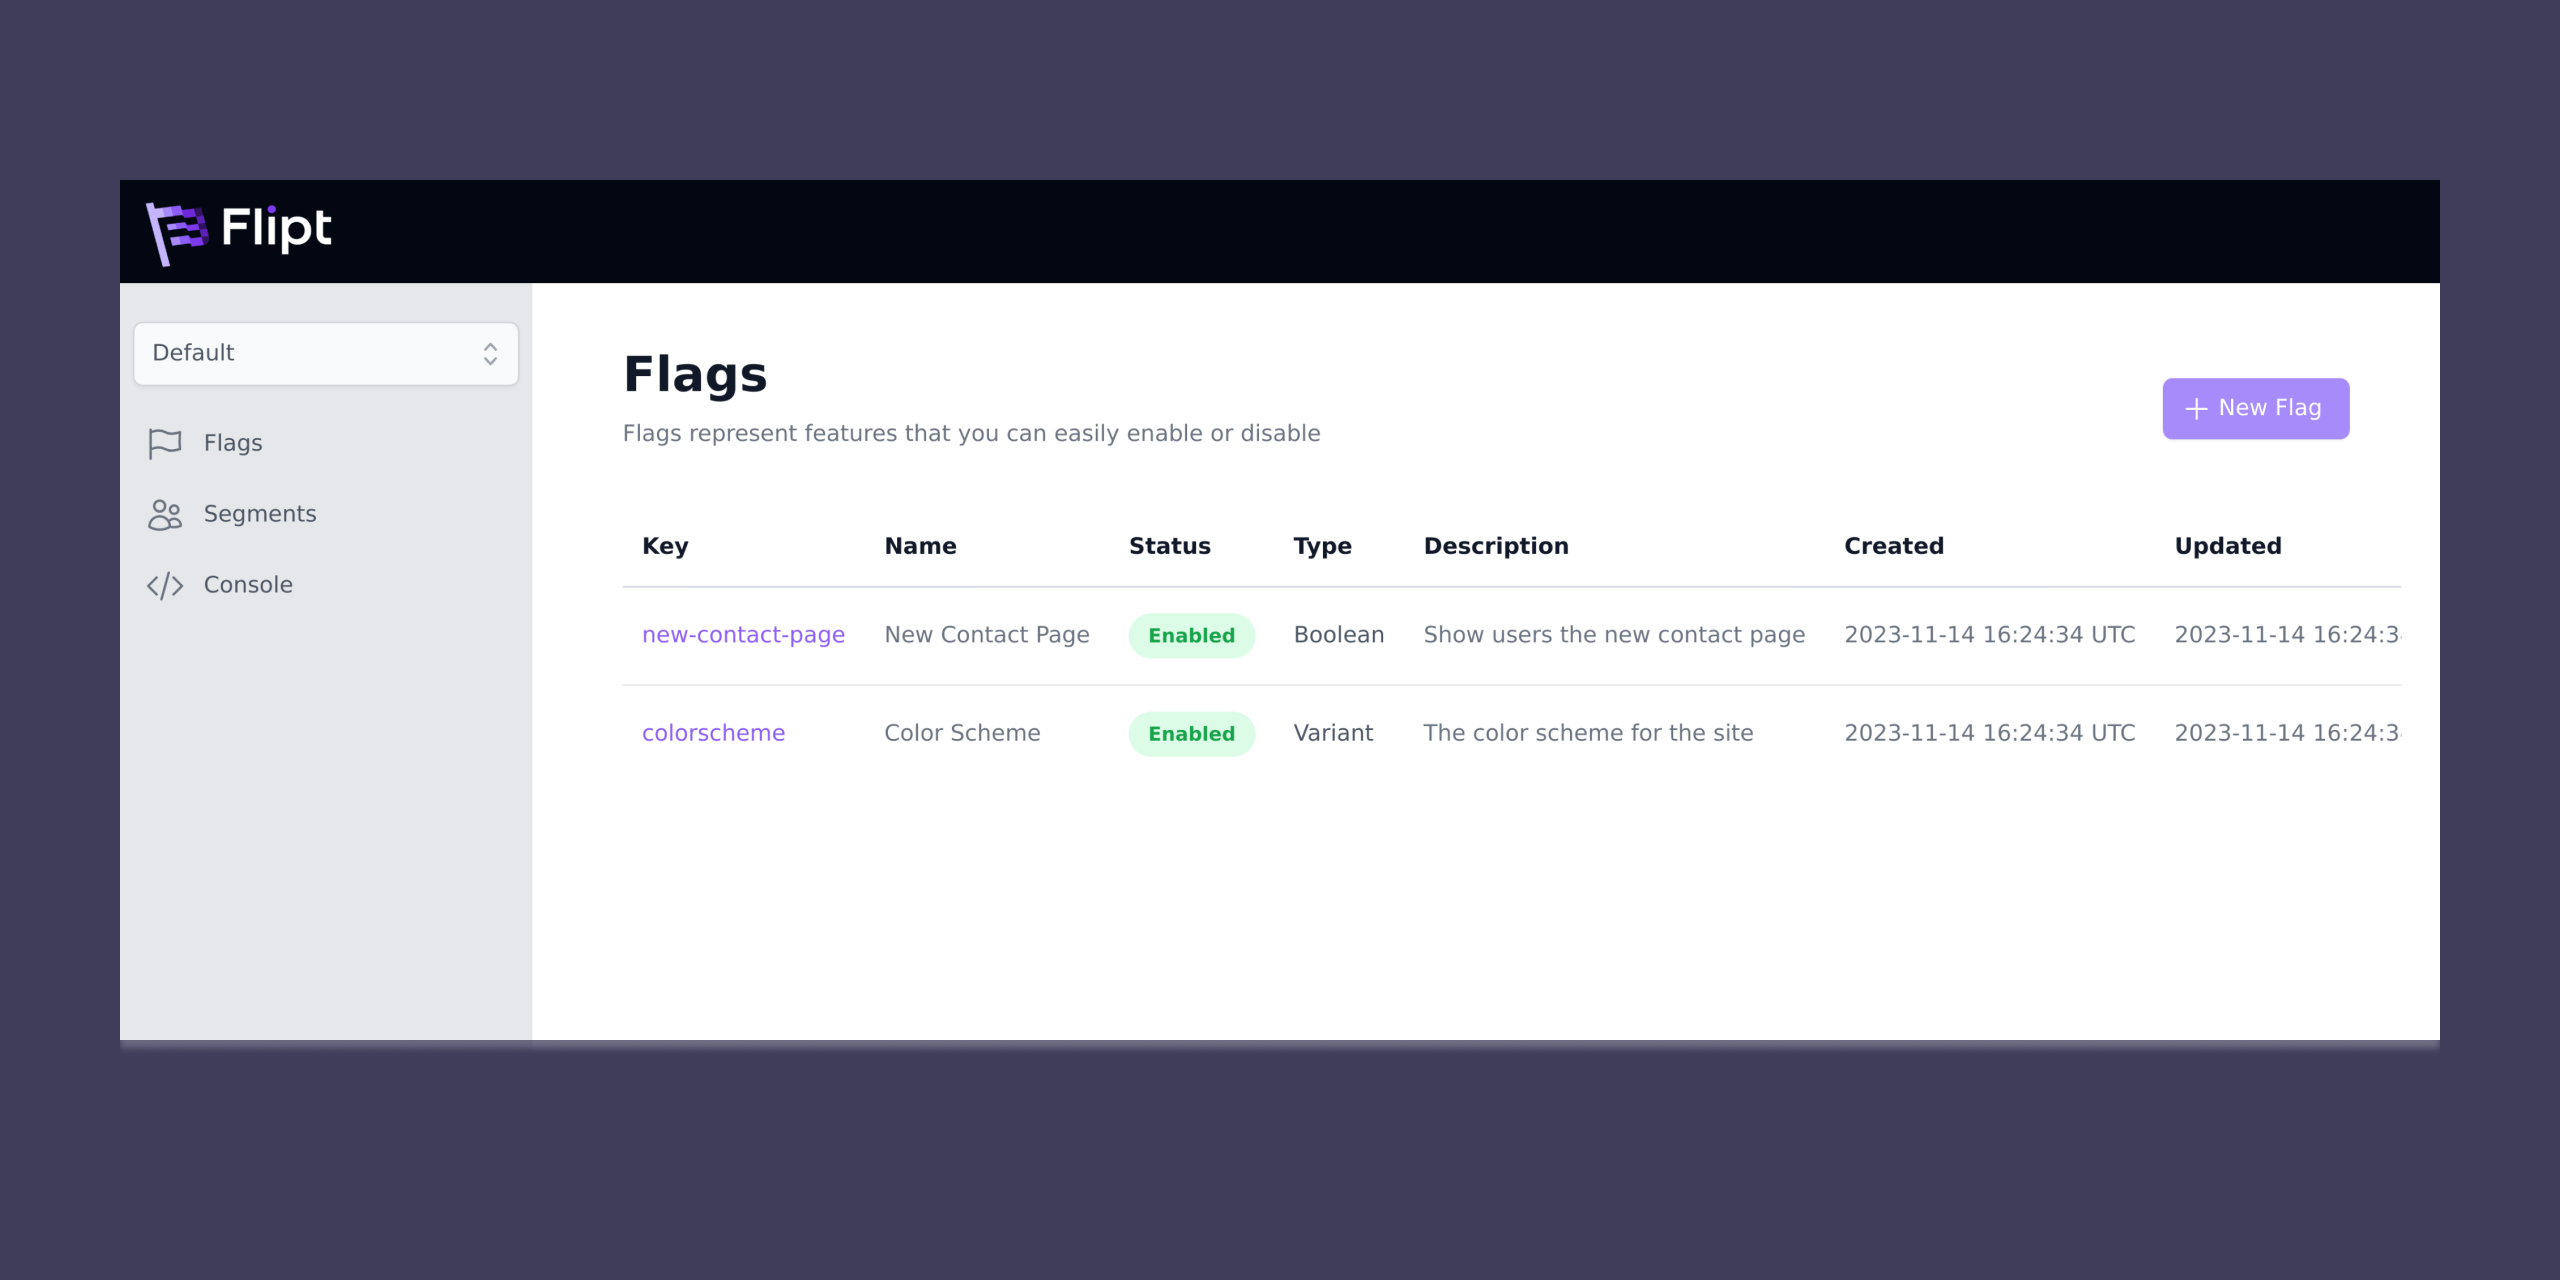Click Enabled badge for New Contact Page

click(x=1191, y=635)
